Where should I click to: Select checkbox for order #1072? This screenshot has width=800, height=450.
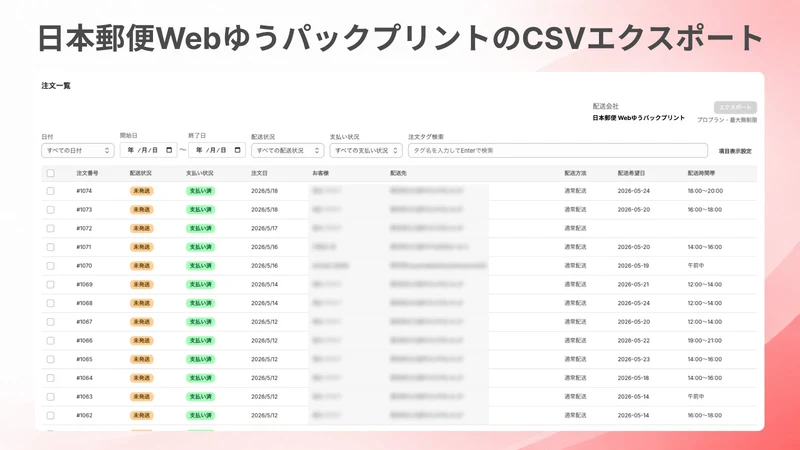point(51,228)
